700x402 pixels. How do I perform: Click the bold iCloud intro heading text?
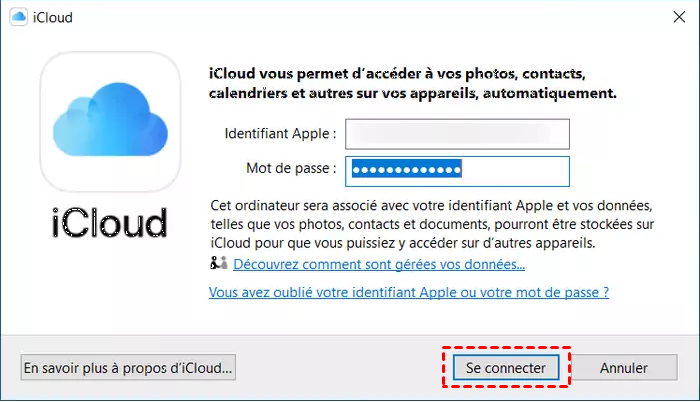tap(412, 84)
